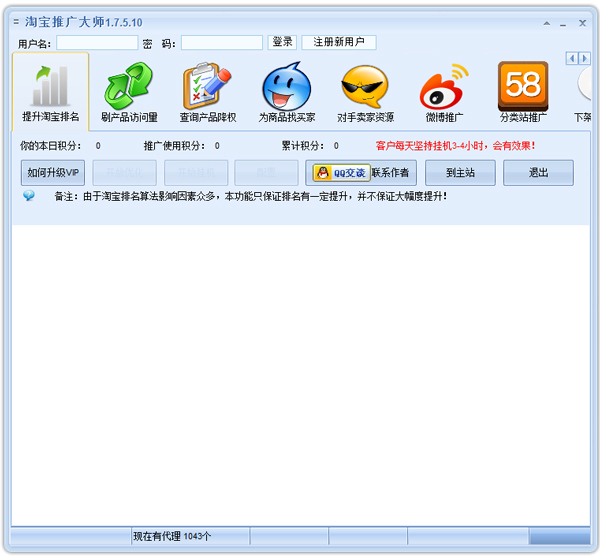This screenshot has width=600, height=557.
Task: Click the 你的本日积分 label
Action: pyautogui.click(x=51, y=146)
